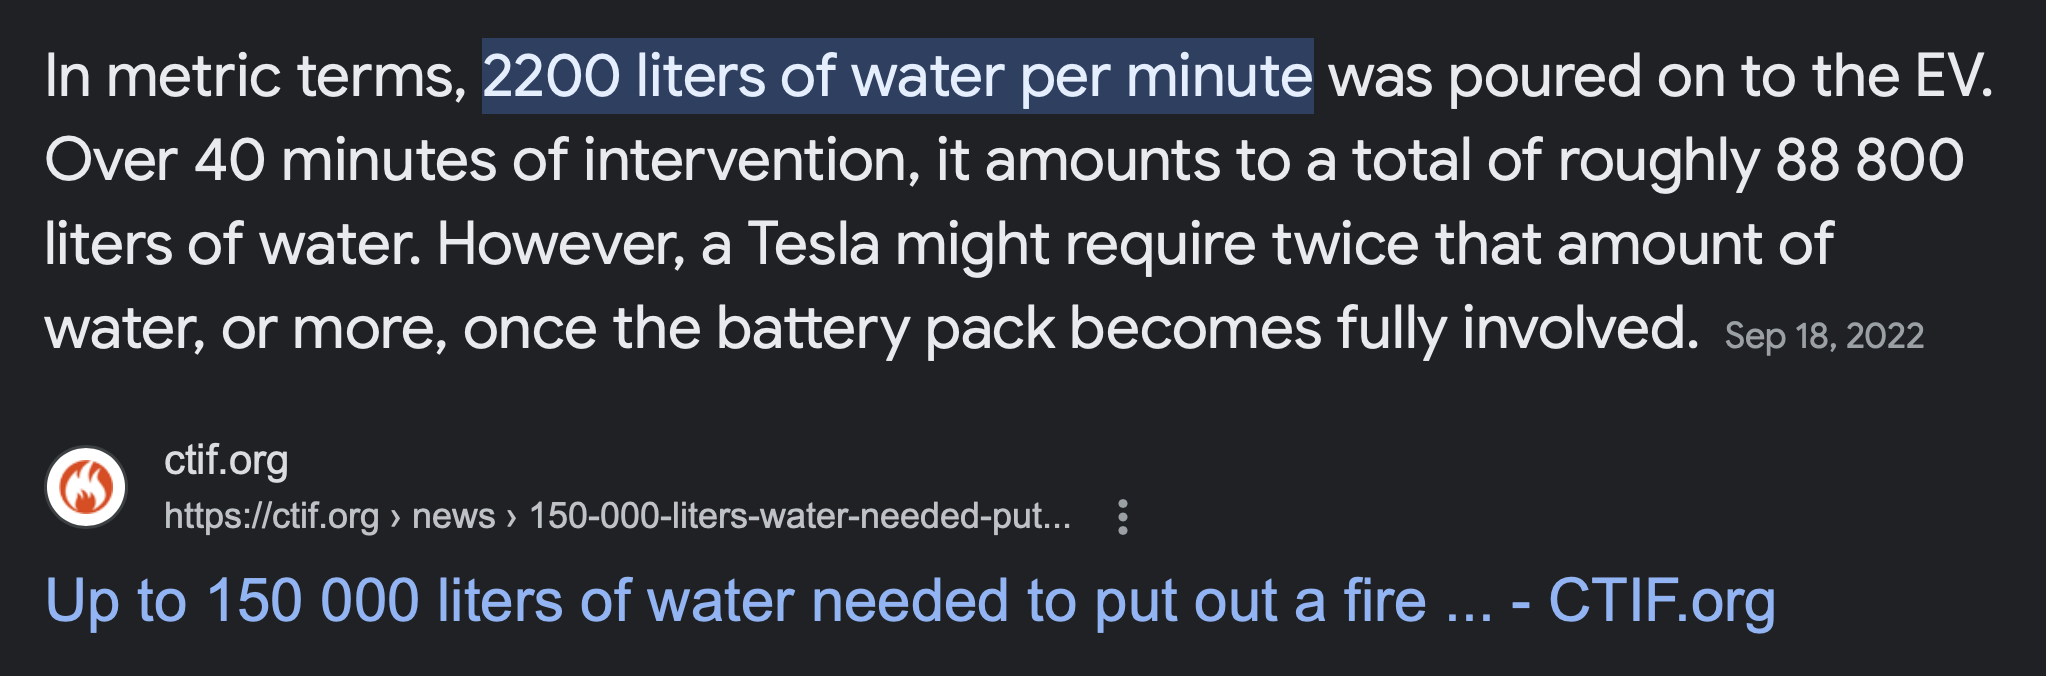Click the "88 800" figure in the snippet

[1869, 160]
